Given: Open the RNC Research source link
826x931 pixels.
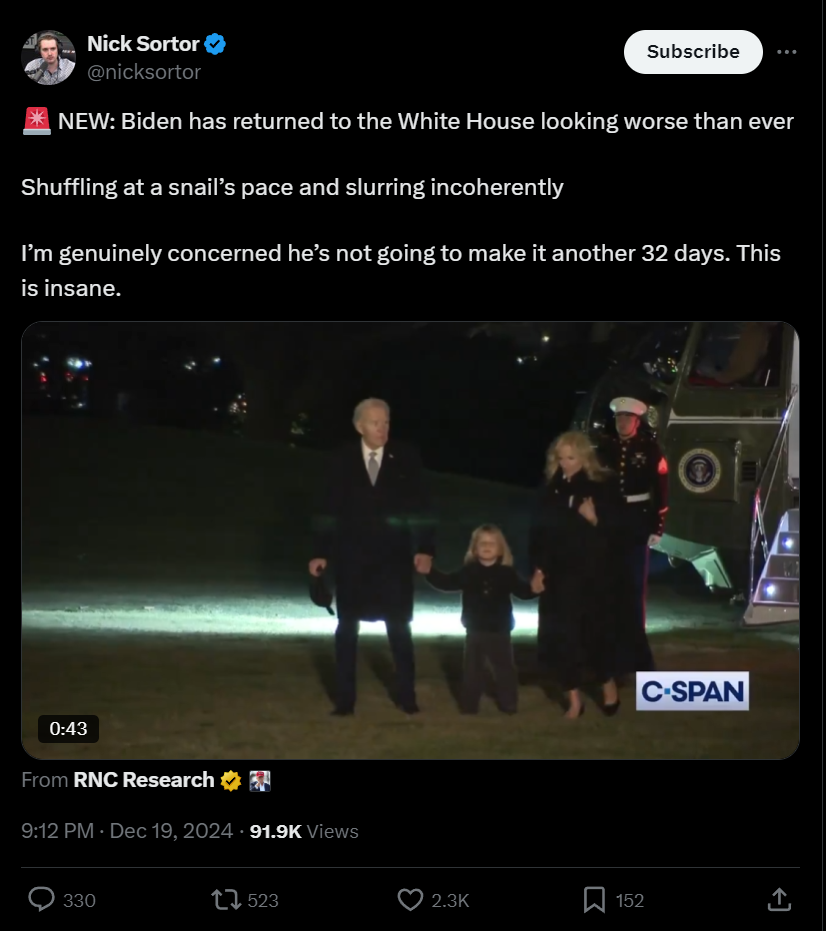Looking at the screenshot, I should pyautogui.click(x=144, y=780).
